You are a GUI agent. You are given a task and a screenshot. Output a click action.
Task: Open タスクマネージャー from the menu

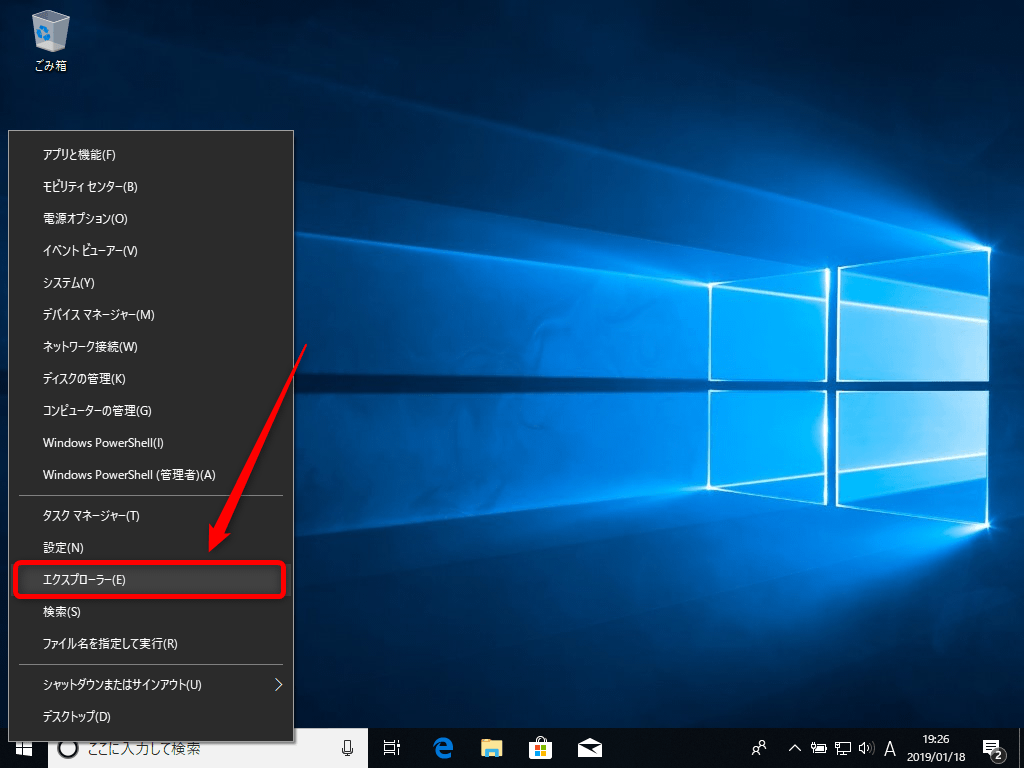click(x=90, y=515)
